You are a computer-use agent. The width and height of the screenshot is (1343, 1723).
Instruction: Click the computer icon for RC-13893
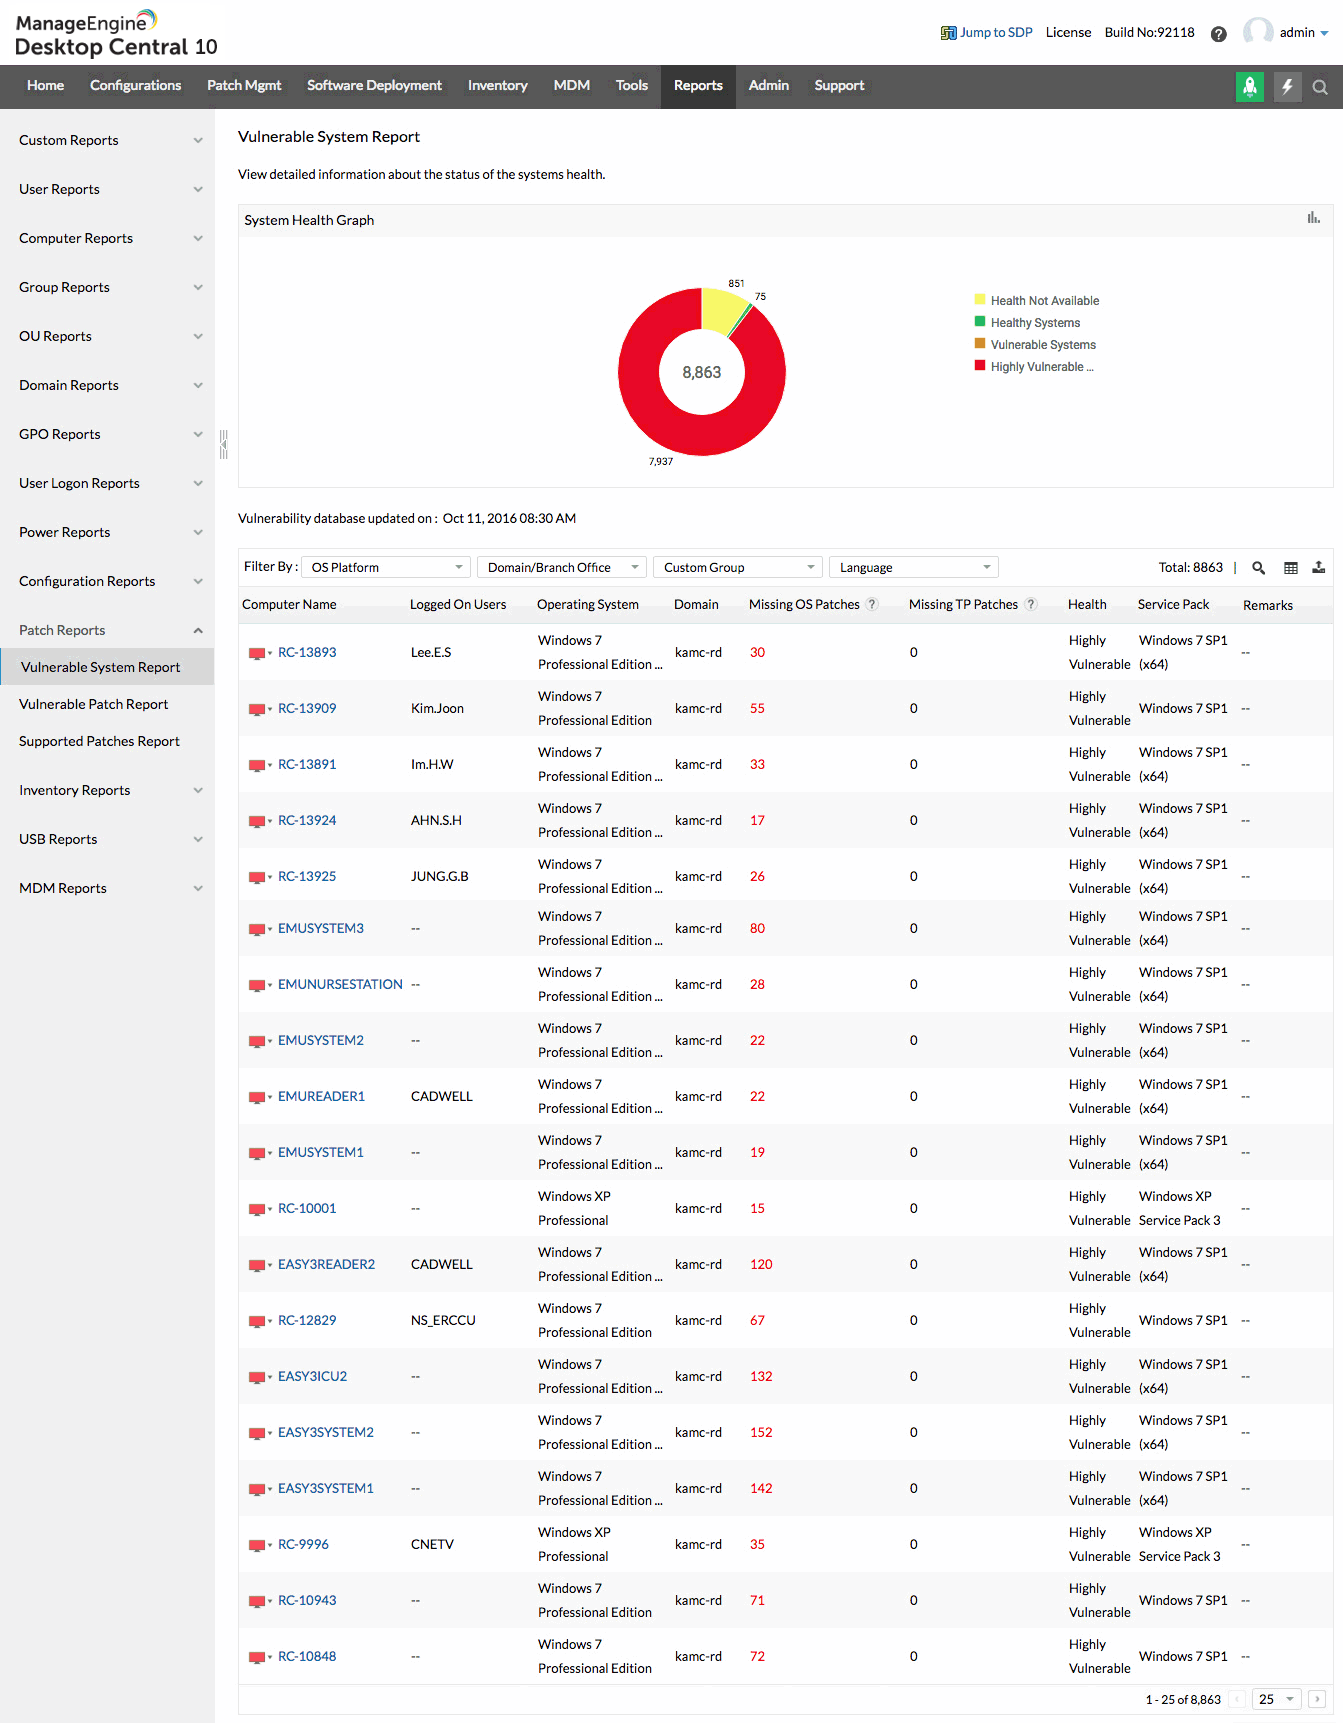(257, 653)
